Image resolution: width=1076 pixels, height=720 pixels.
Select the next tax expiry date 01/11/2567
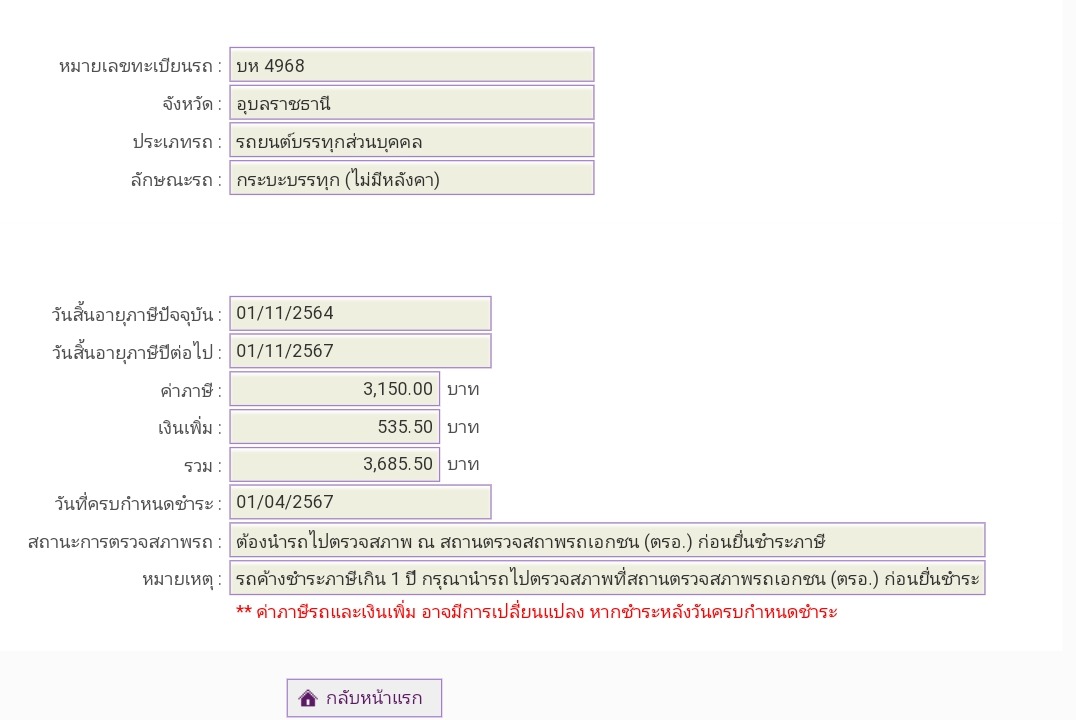pyautogui.click(x=360, y=351)
